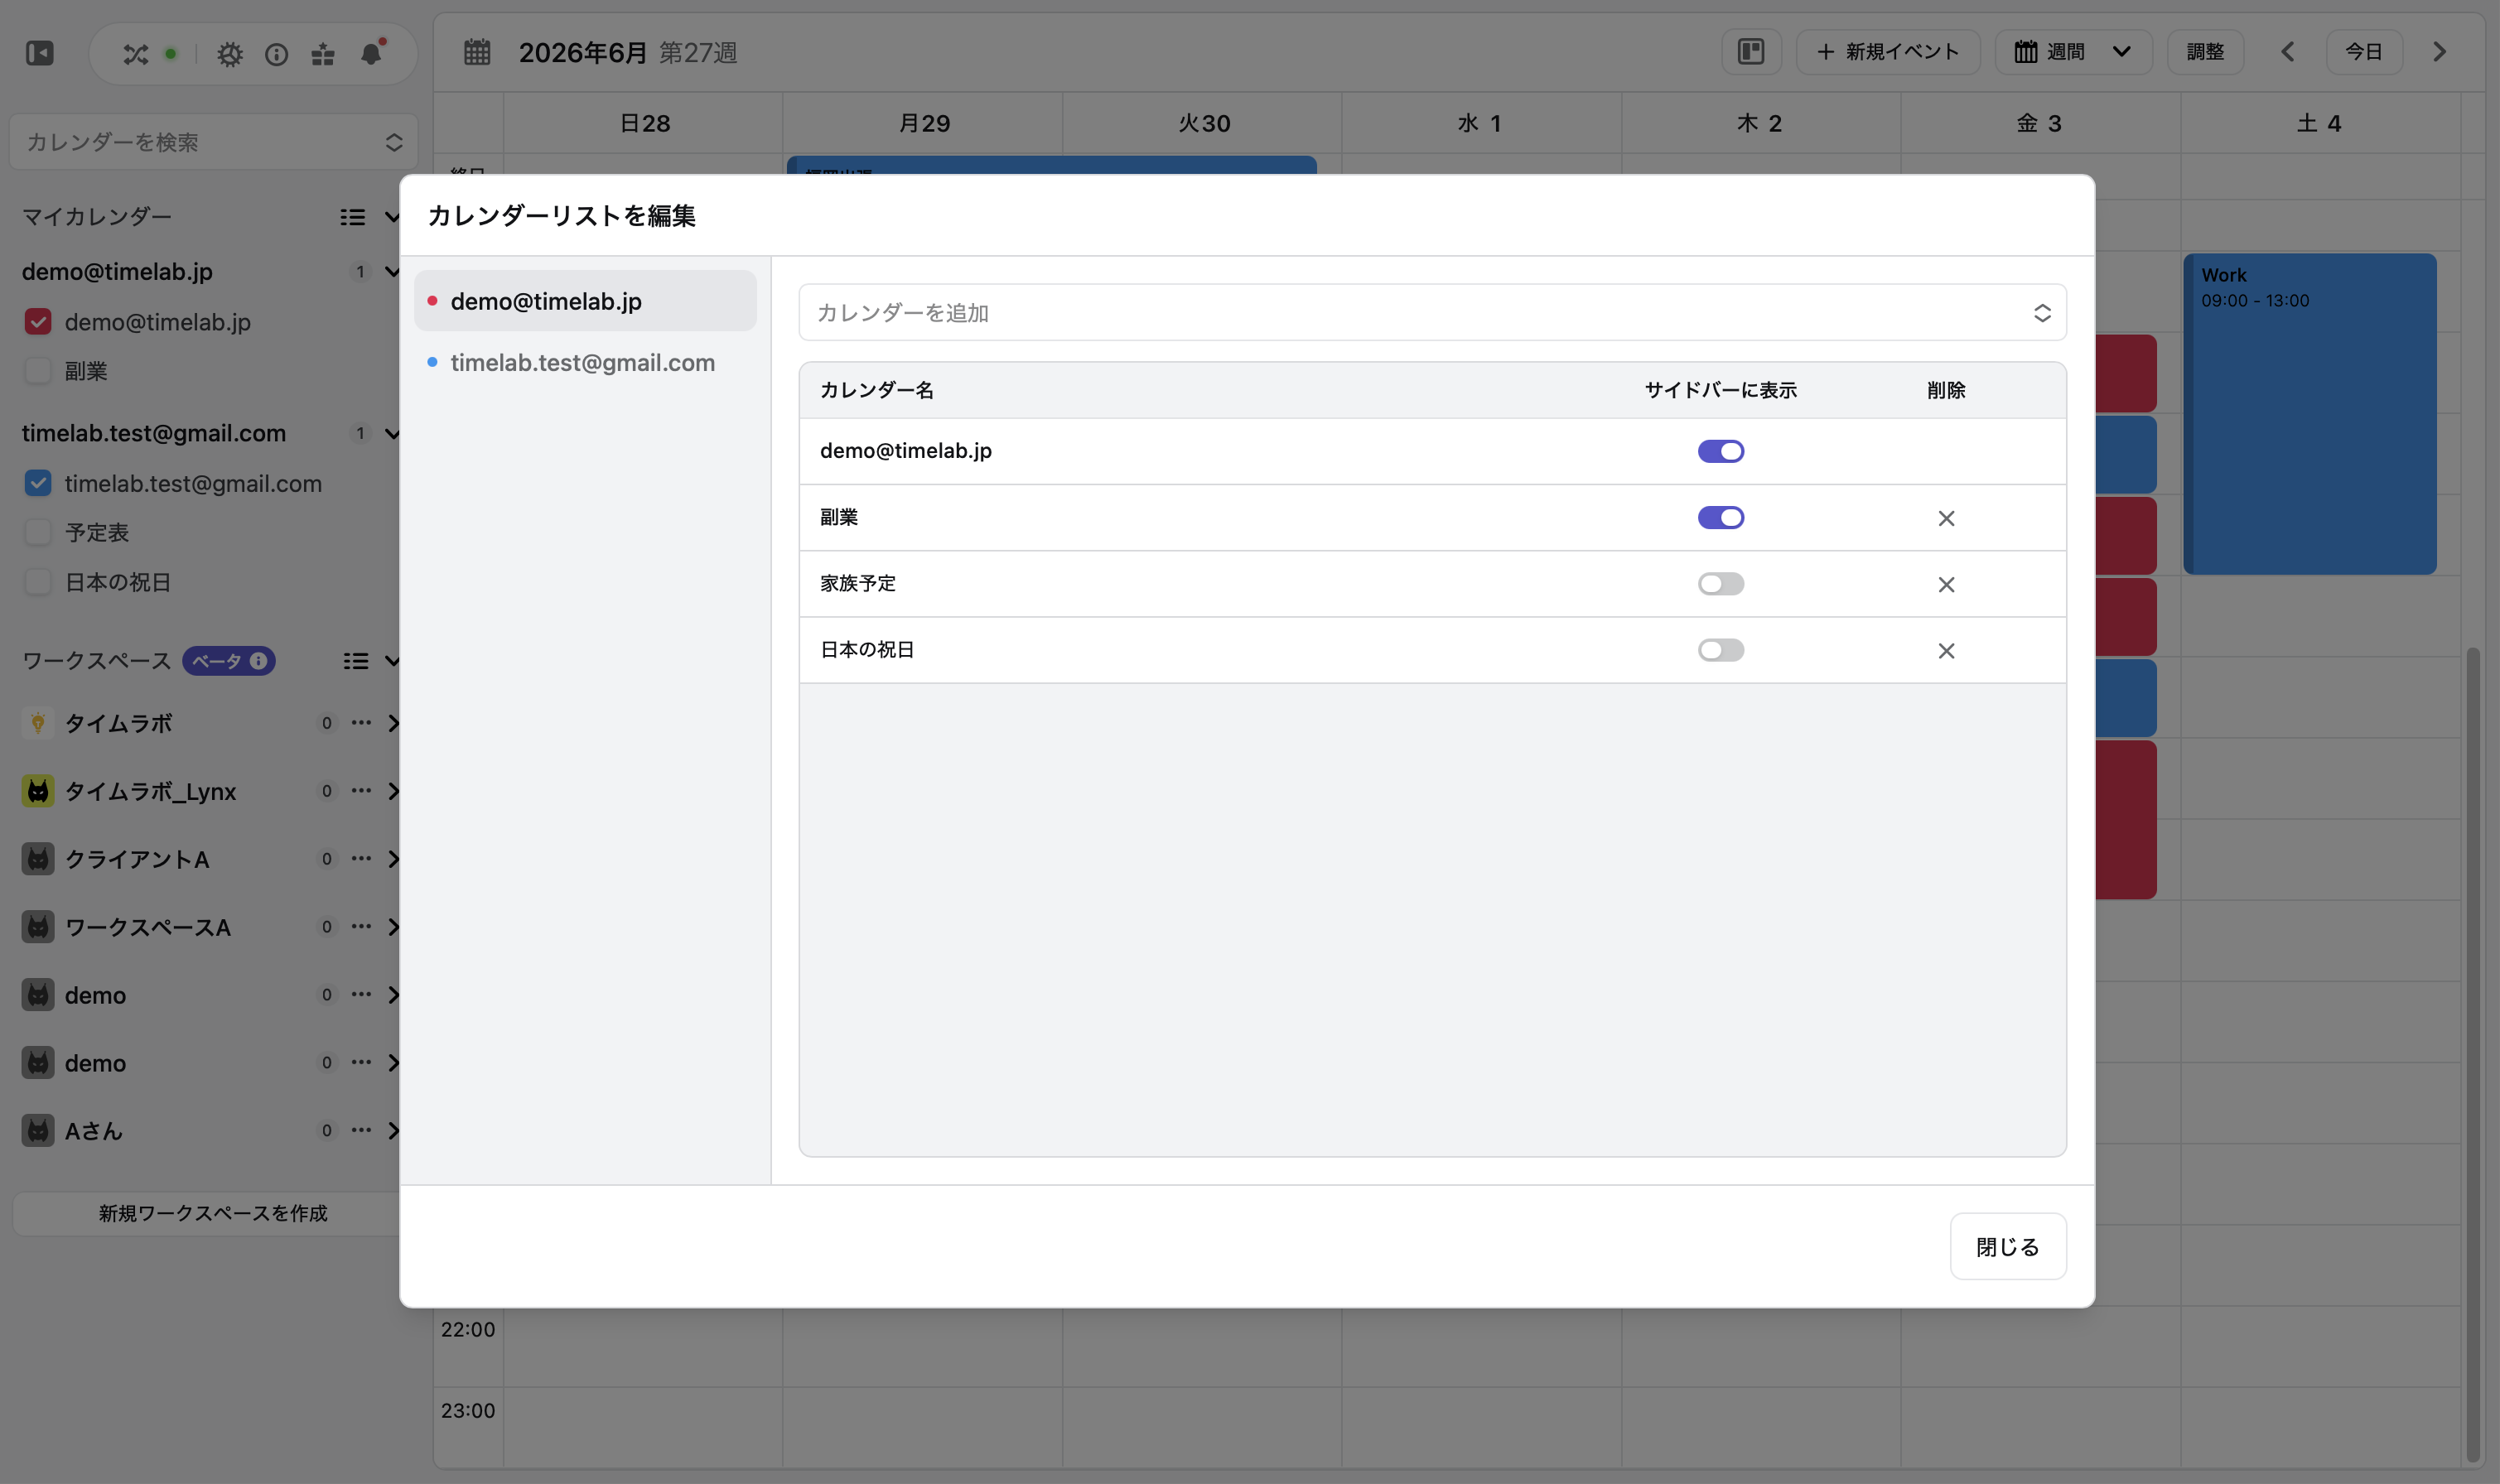Click the calendar grid icon beside 2026年6月
The height and width of the screenshot is (1484, 2500).
(x=477, y=52)
